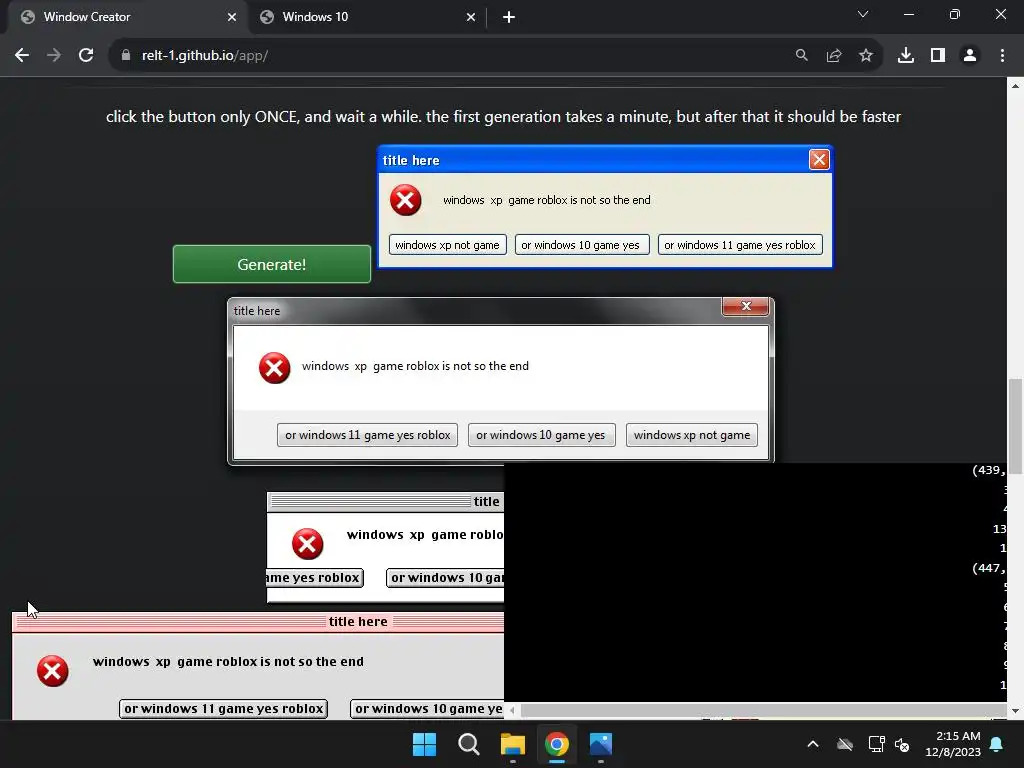Click muted volume tray icon

pos(903,744)
